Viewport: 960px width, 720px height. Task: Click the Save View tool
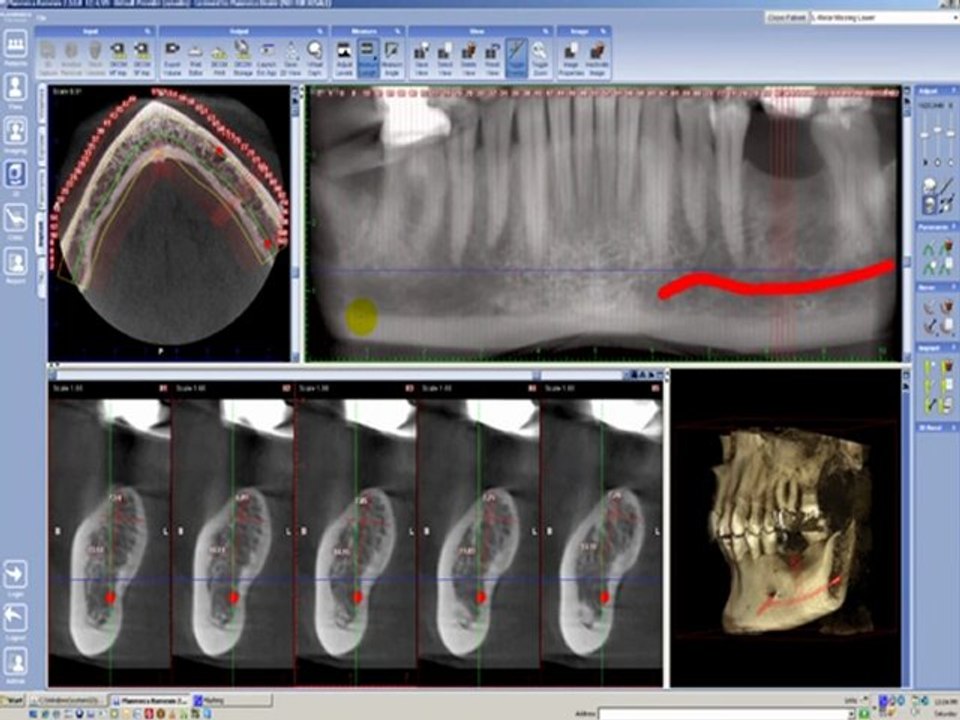(x=421, y=58)
